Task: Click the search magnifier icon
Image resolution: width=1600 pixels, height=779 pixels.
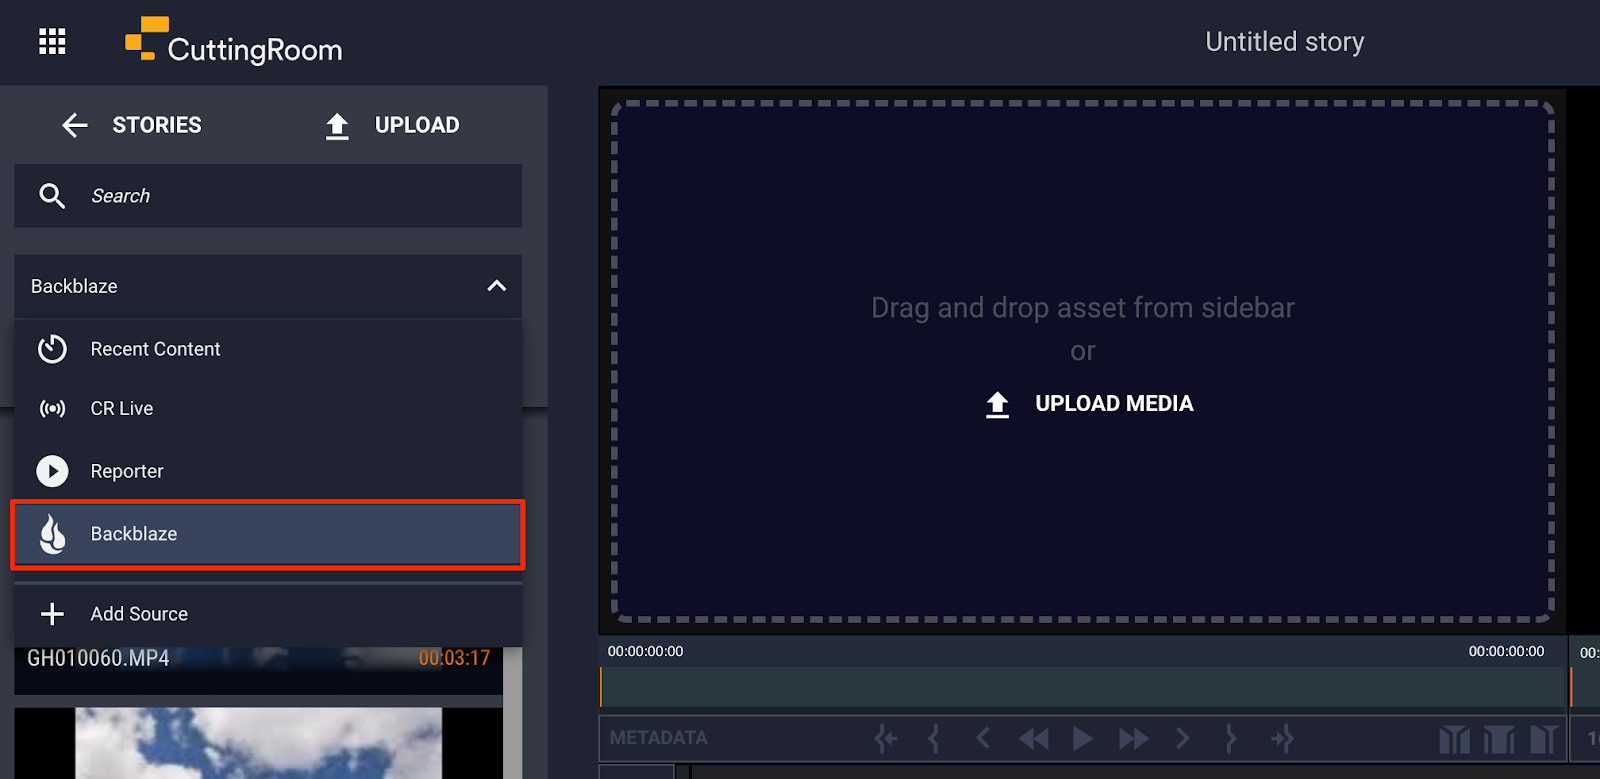Action: (x=52, y=196)
